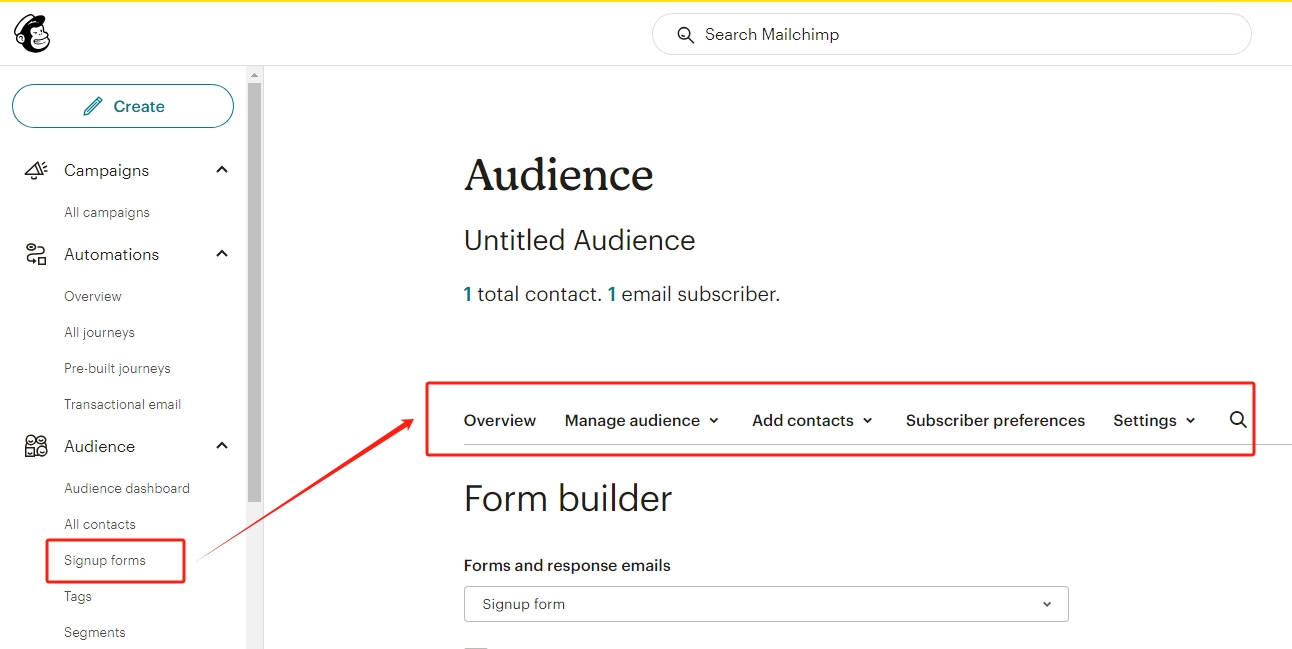1292x649 pixels.
Task: Click the 'Form builder' heading
Action: pyautogui.click(x=568, y=498)
